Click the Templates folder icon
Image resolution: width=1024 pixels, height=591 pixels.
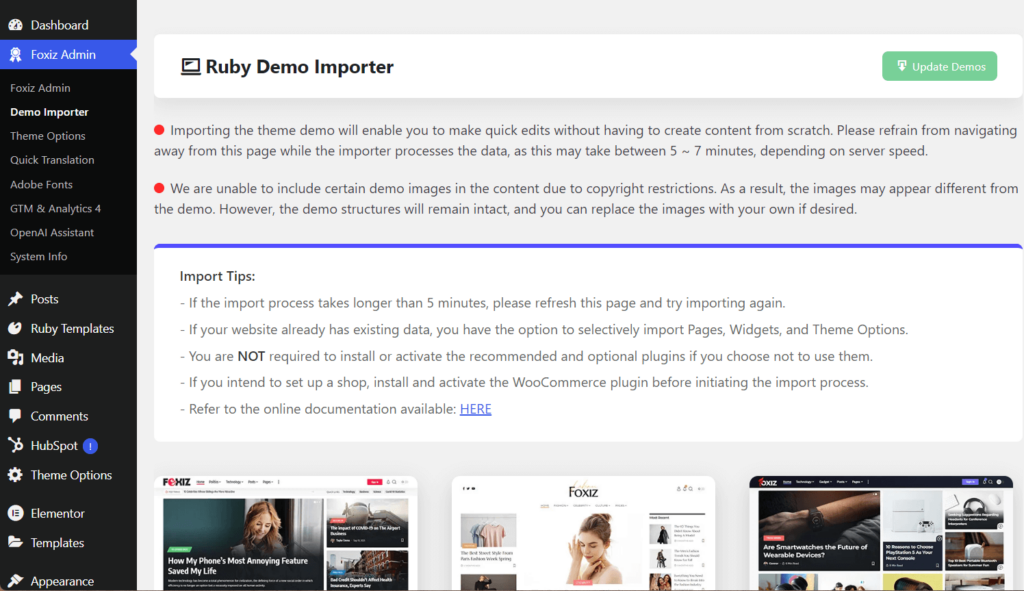click(15, 542)
